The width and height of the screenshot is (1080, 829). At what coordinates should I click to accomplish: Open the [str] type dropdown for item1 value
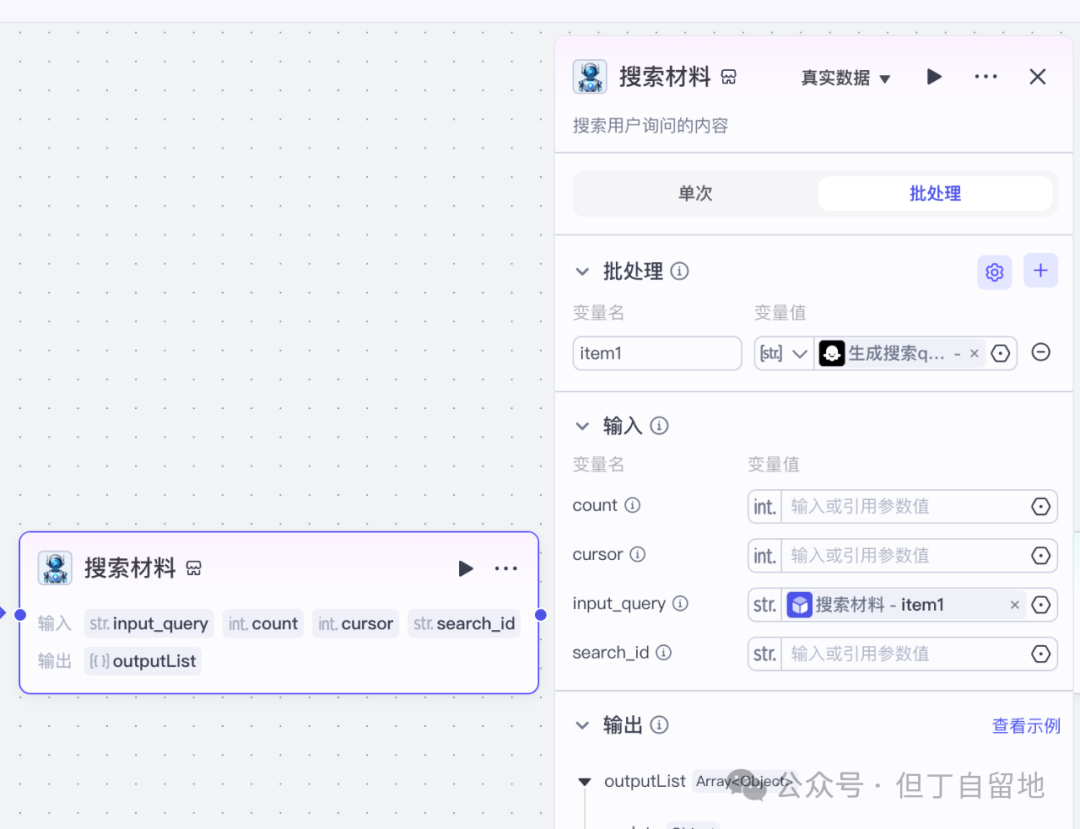pos(784,352)
